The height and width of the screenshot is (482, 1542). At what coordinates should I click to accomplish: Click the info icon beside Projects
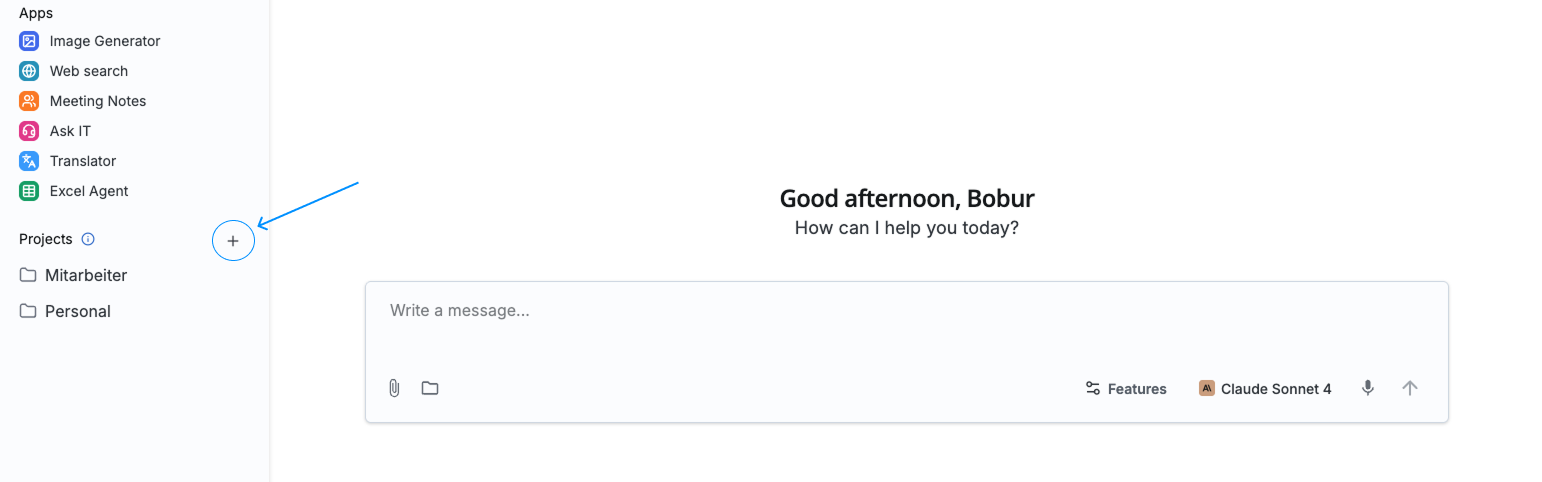click(88, 239)
